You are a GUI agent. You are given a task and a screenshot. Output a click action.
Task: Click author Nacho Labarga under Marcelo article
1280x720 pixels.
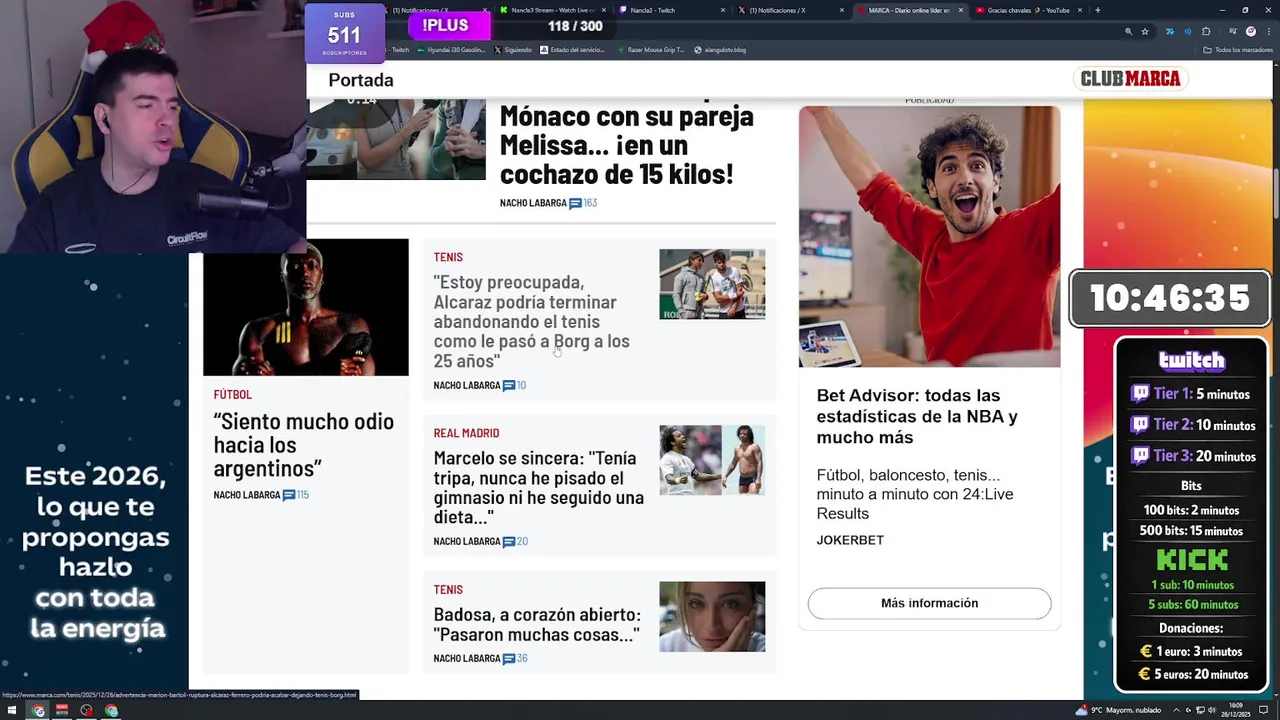point(467,541)
